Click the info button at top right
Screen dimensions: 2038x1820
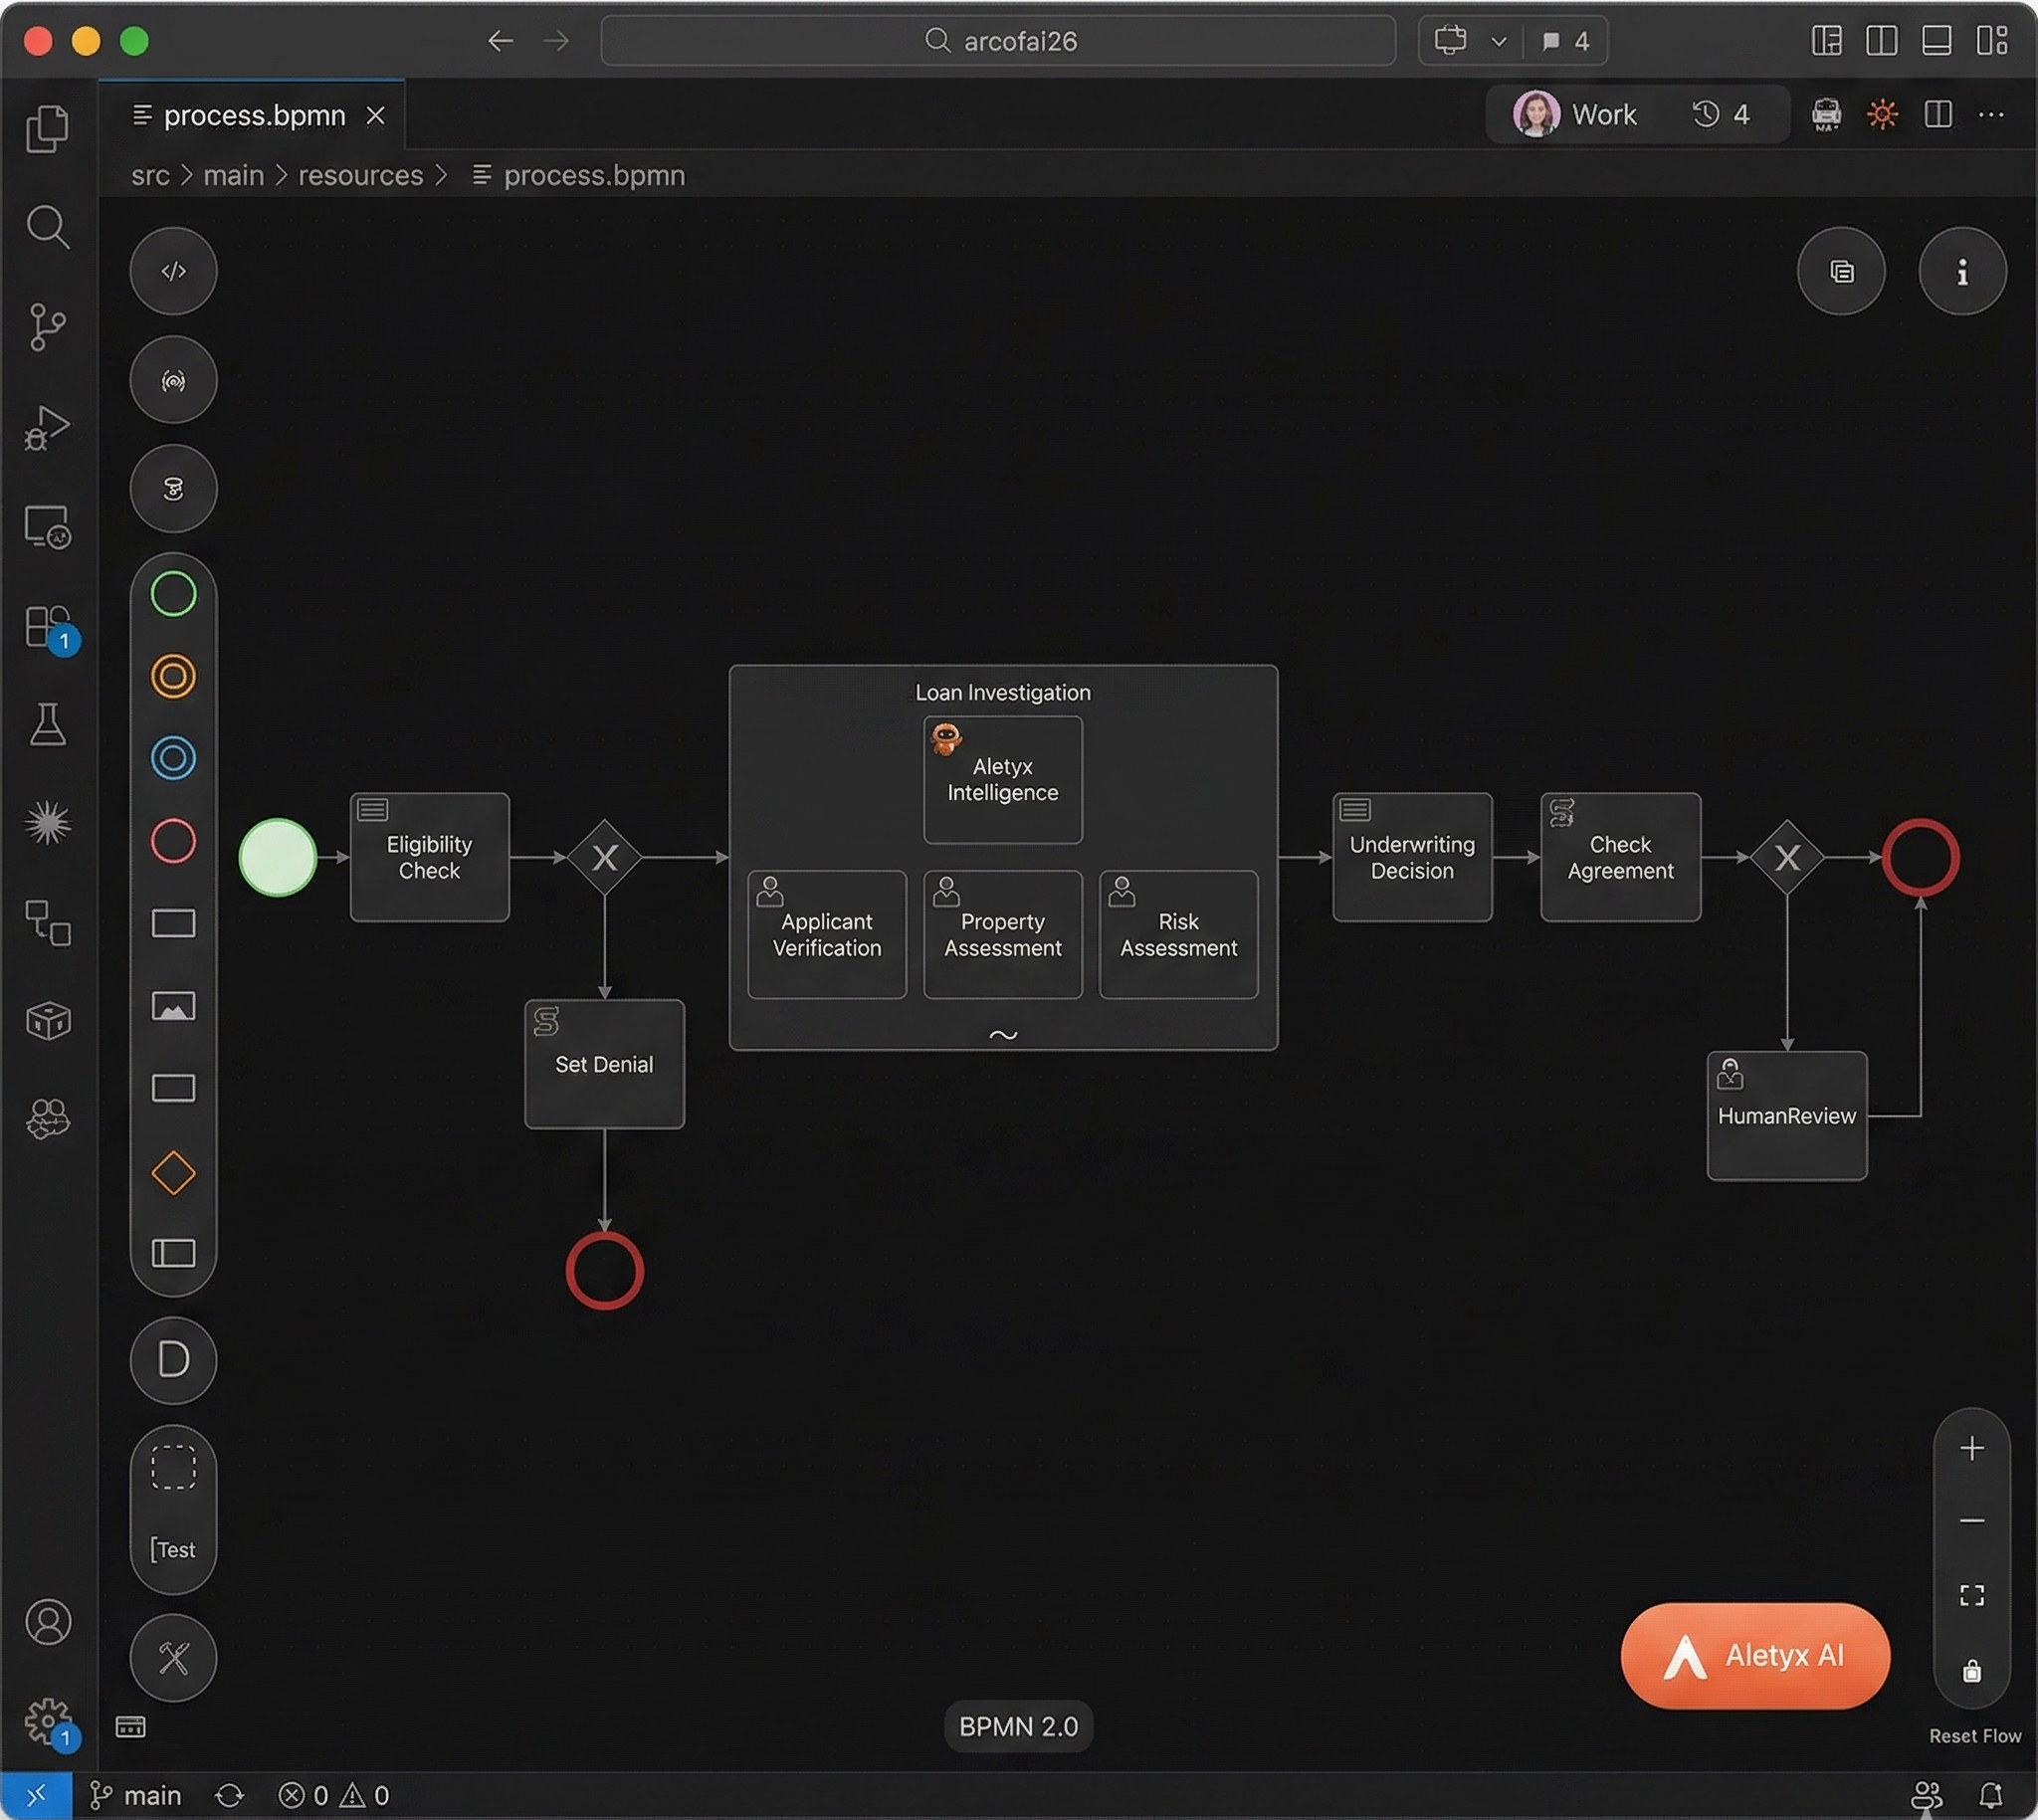(x=1961, y=272)
